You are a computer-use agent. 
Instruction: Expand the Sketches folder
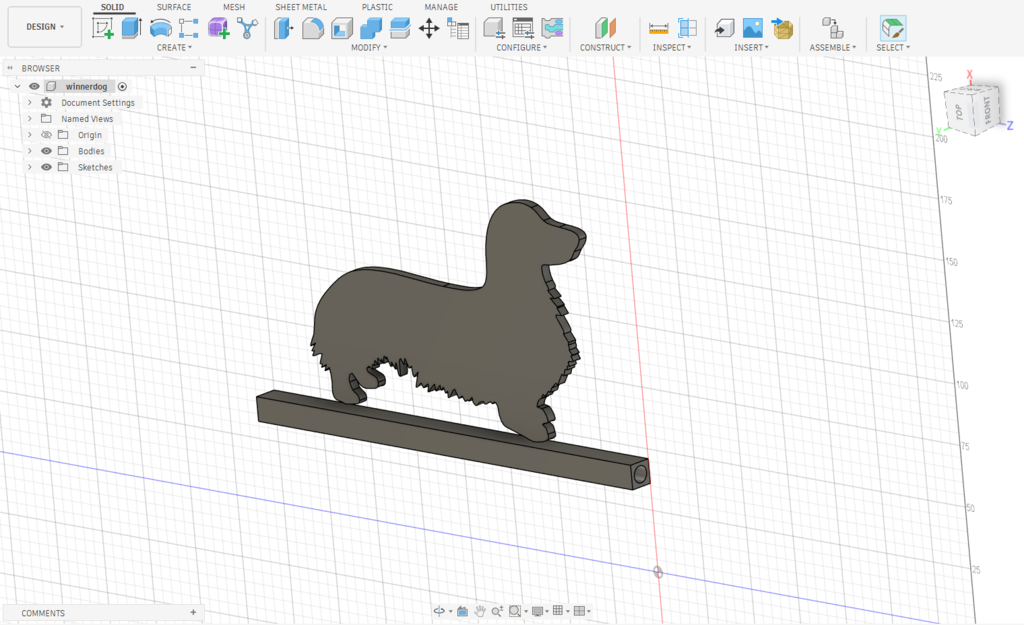29,167
